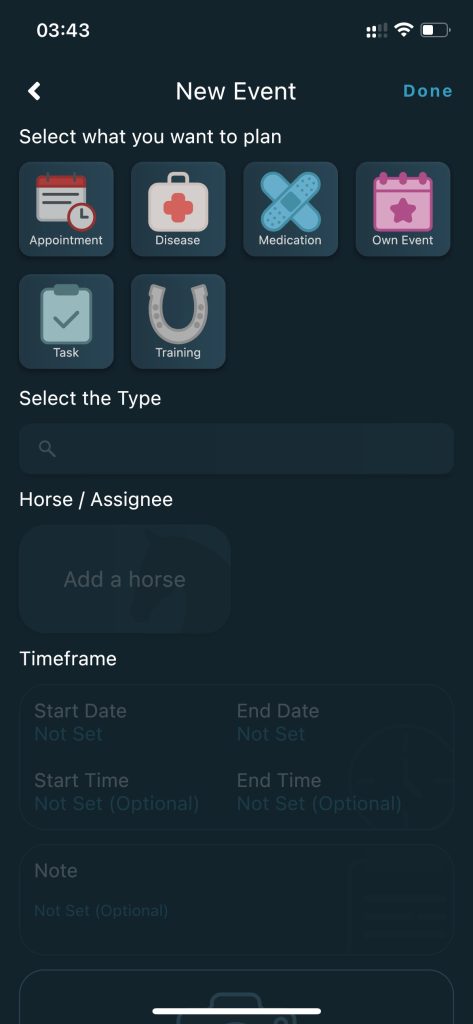Select the Own Event star calendar
The width and height of the screenshot is (473, 1024).
tap(403, 209)
